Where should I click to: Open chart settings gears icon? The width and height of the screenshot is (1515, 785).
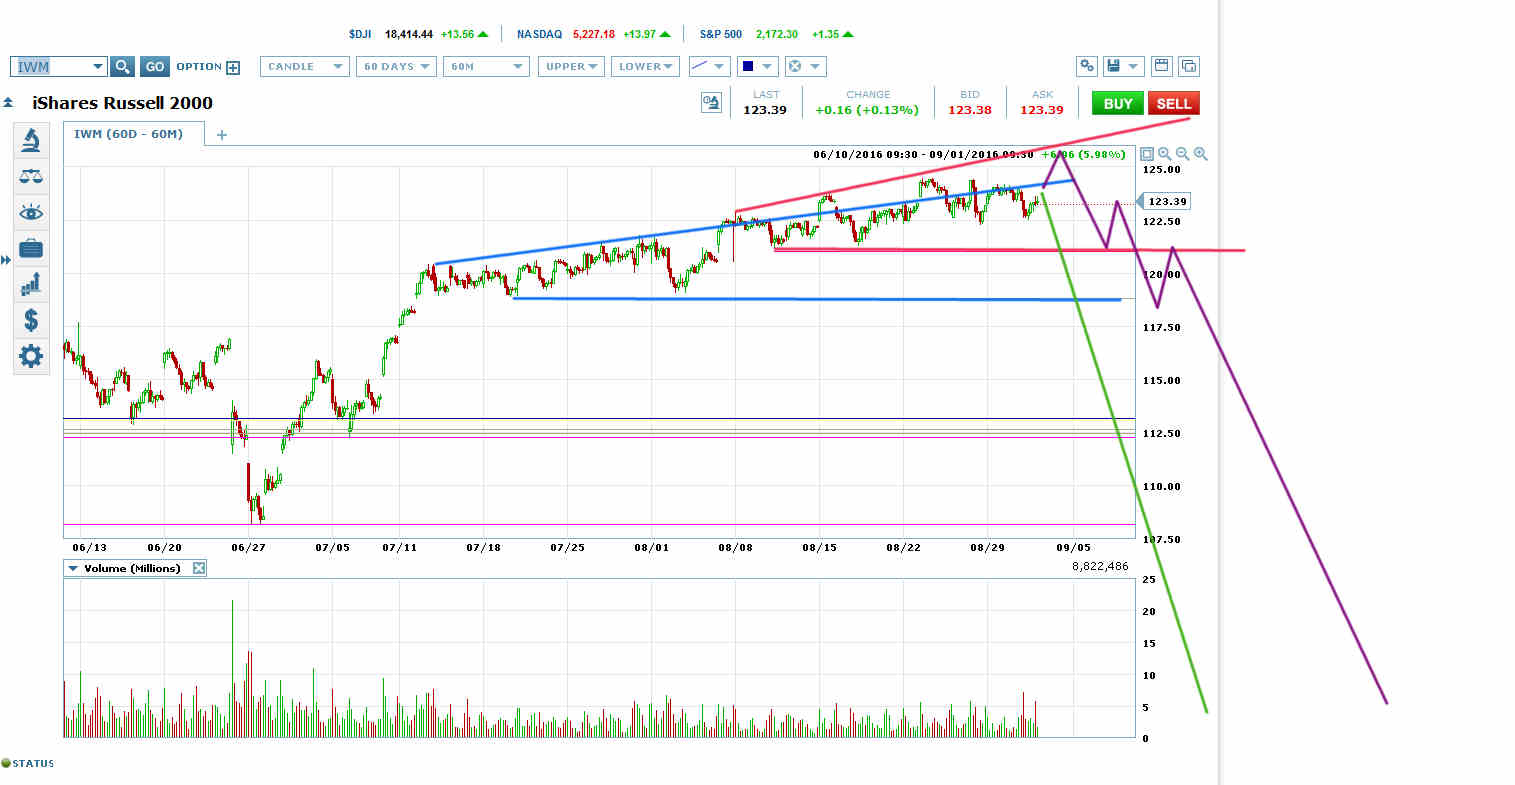[x=1087, y=66]
